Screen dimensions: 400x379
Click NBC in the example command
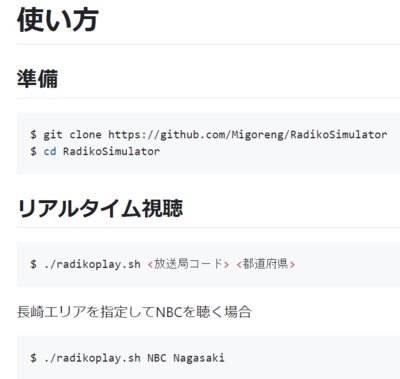pos(157,358)
